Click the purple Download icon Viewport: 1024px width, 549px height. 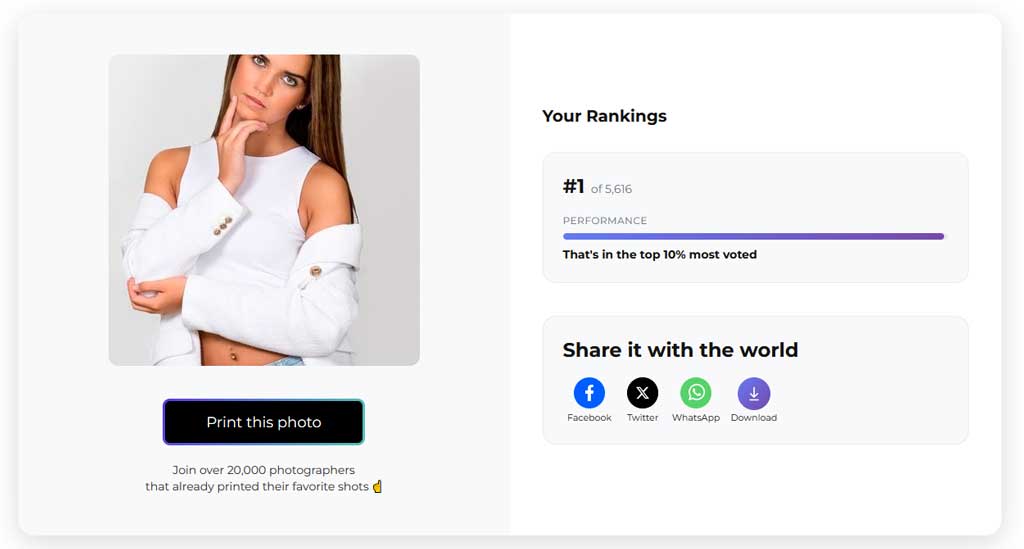coord(753,393)
